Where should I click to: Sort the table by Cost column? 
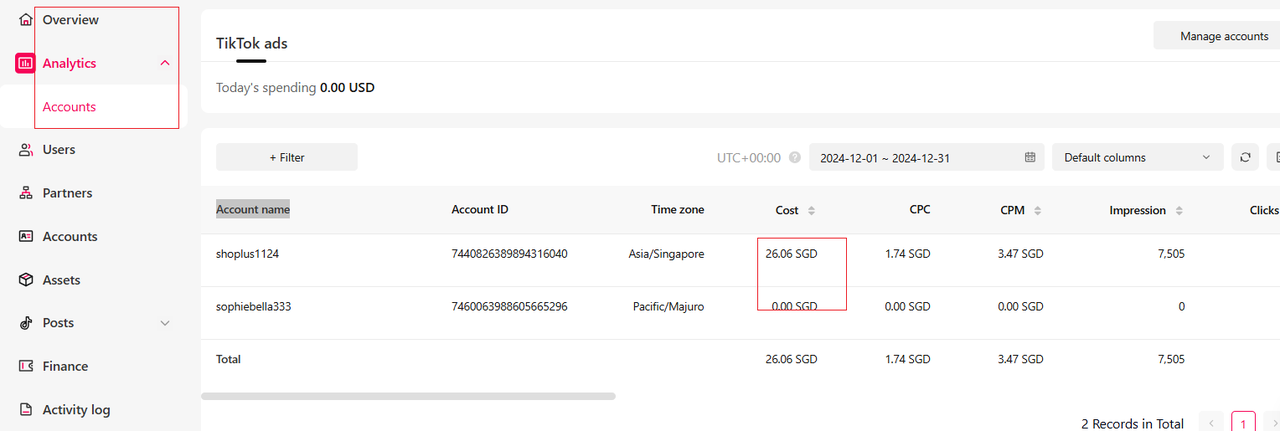[811, 211]
